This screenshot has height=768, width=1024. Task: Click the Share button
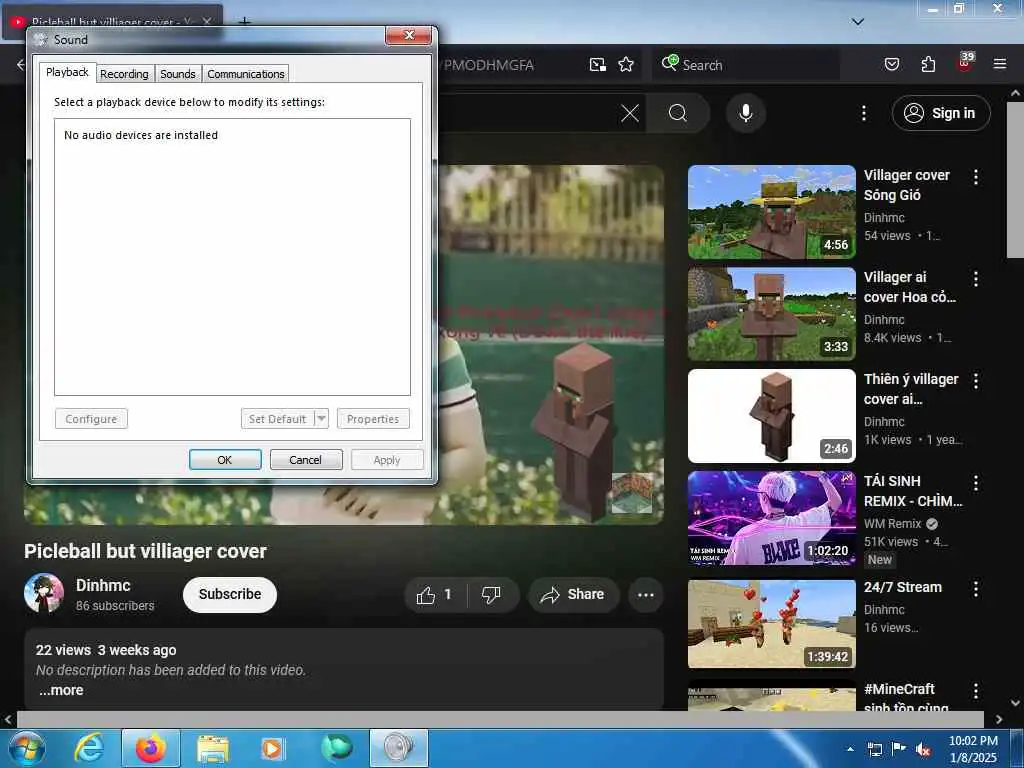(x=573, y=594)
